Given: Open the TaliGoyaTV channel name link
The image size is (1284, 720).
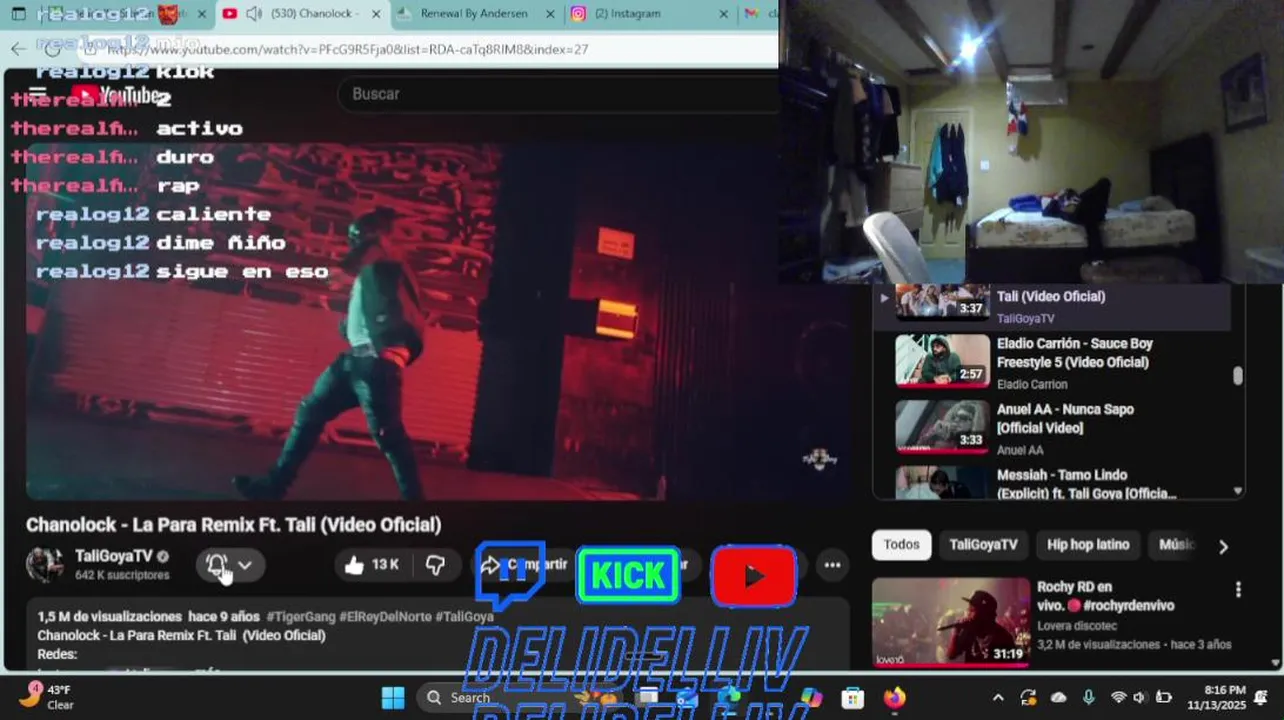Looking at the screenshot, I should tap(113, 556).
